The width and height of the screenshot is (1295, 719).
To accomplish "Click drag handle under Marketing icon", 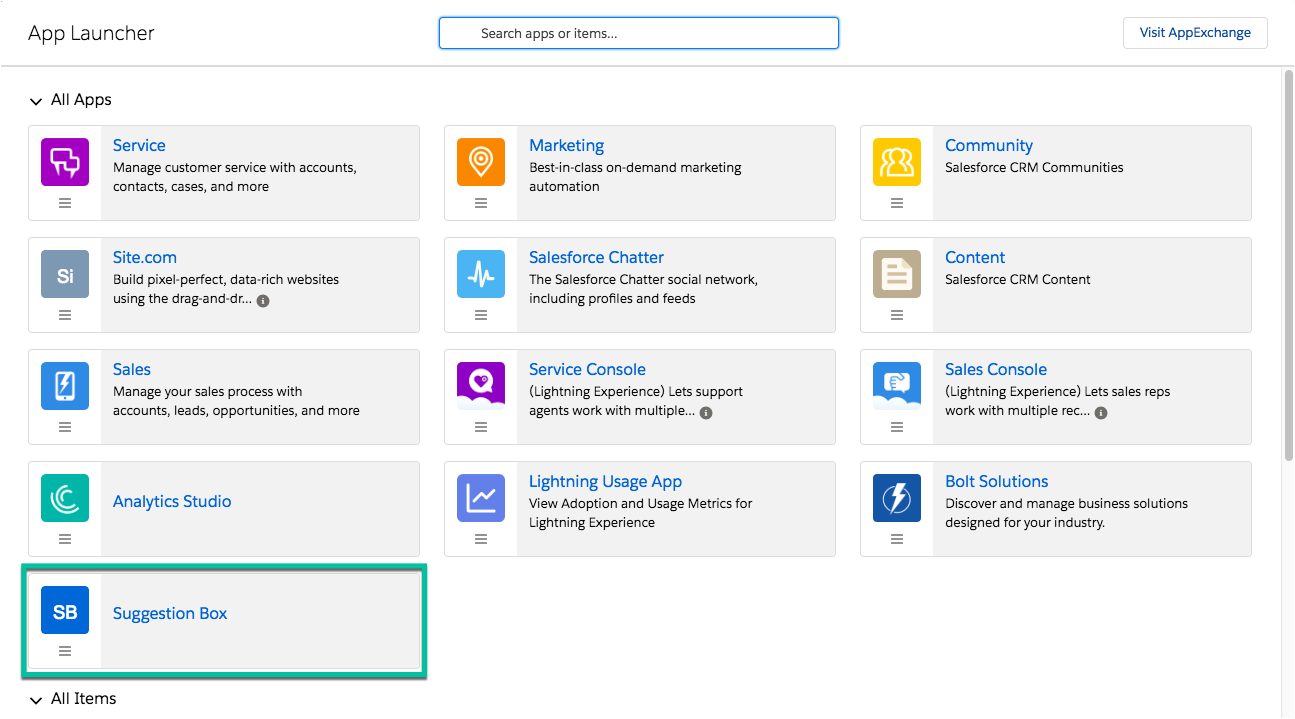I will (481, 203).
